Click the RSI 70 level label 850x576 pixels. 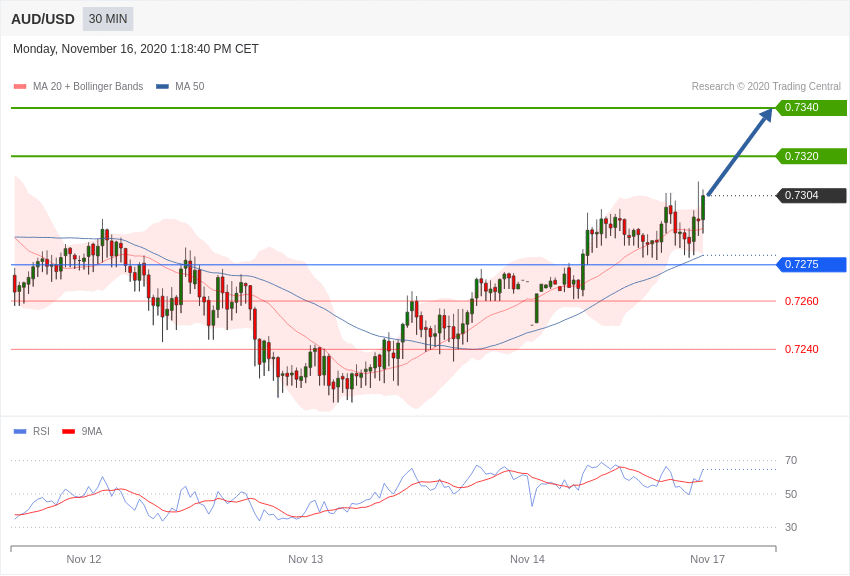[x=791, y=461]
